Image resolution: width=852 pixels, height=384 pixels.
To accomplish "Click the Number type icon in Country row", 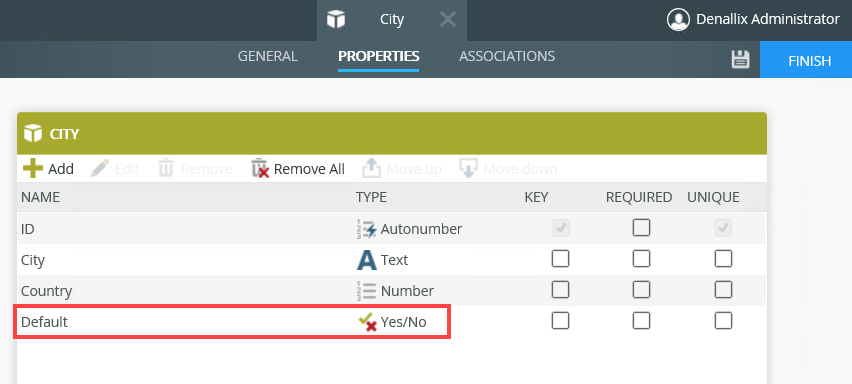I will pyautogui.click(x=367, y=291).
